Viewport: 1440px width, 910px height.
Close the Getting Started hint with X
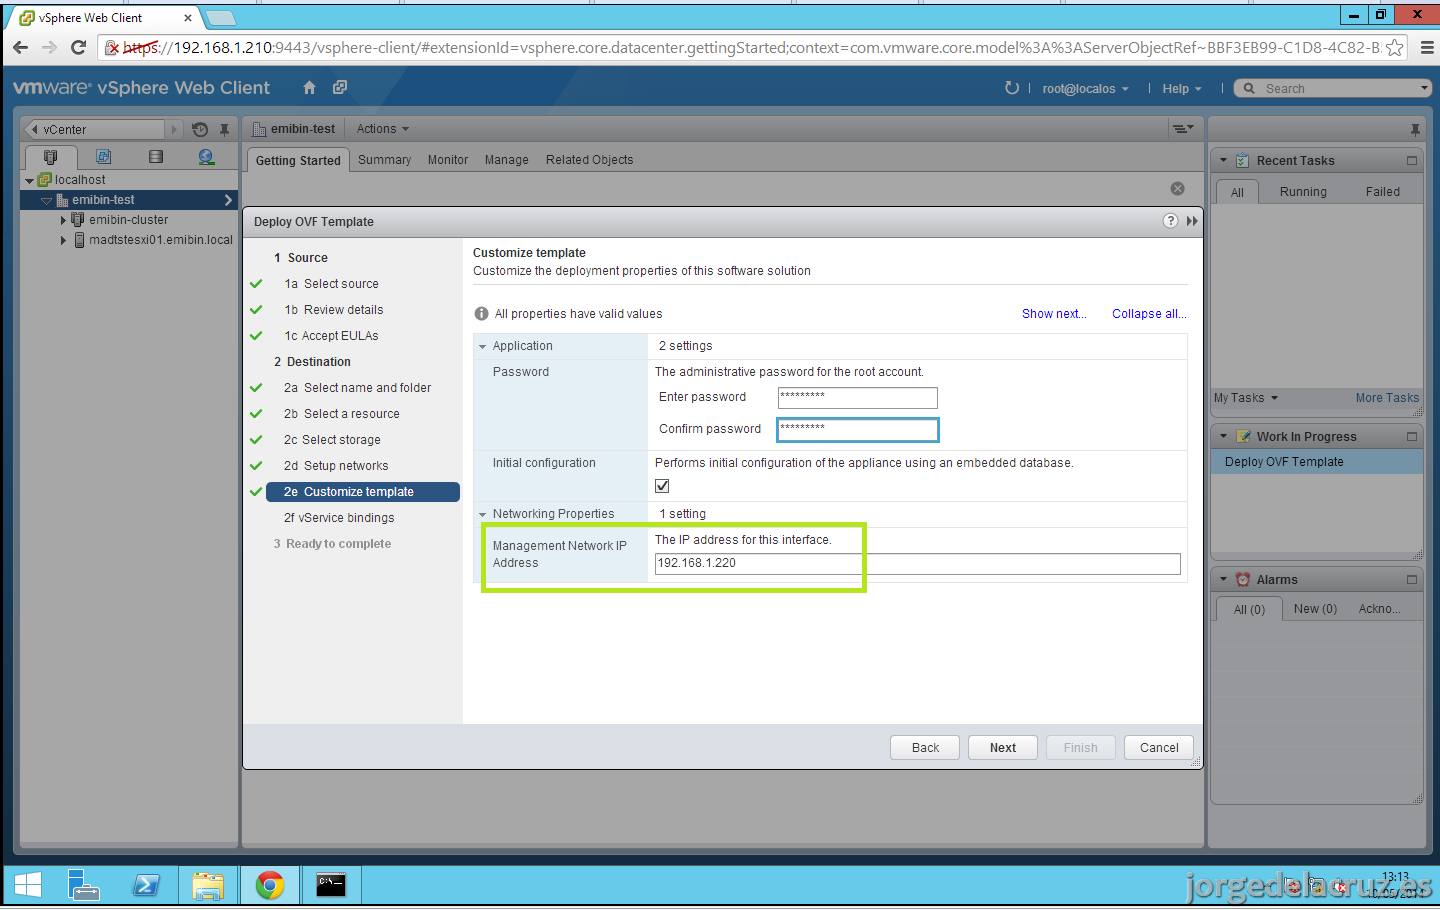point(1178,189)
